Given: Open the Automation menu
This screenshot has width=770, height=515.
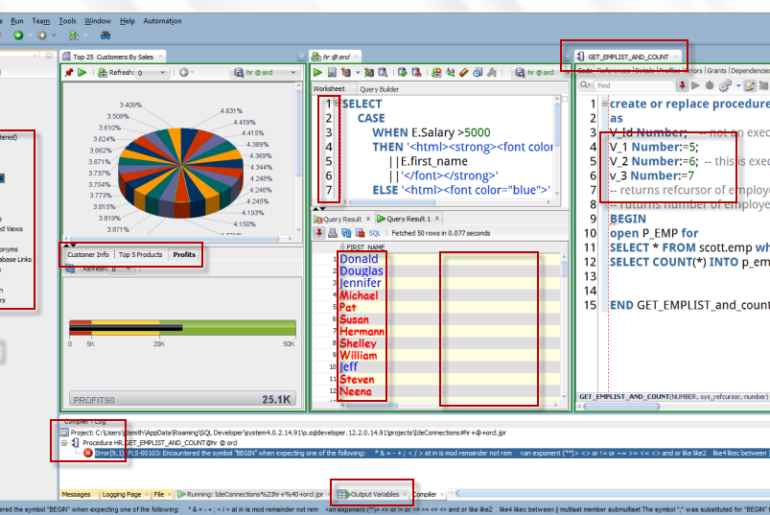Looking at the screenshot, I should [x=162, y=21].
